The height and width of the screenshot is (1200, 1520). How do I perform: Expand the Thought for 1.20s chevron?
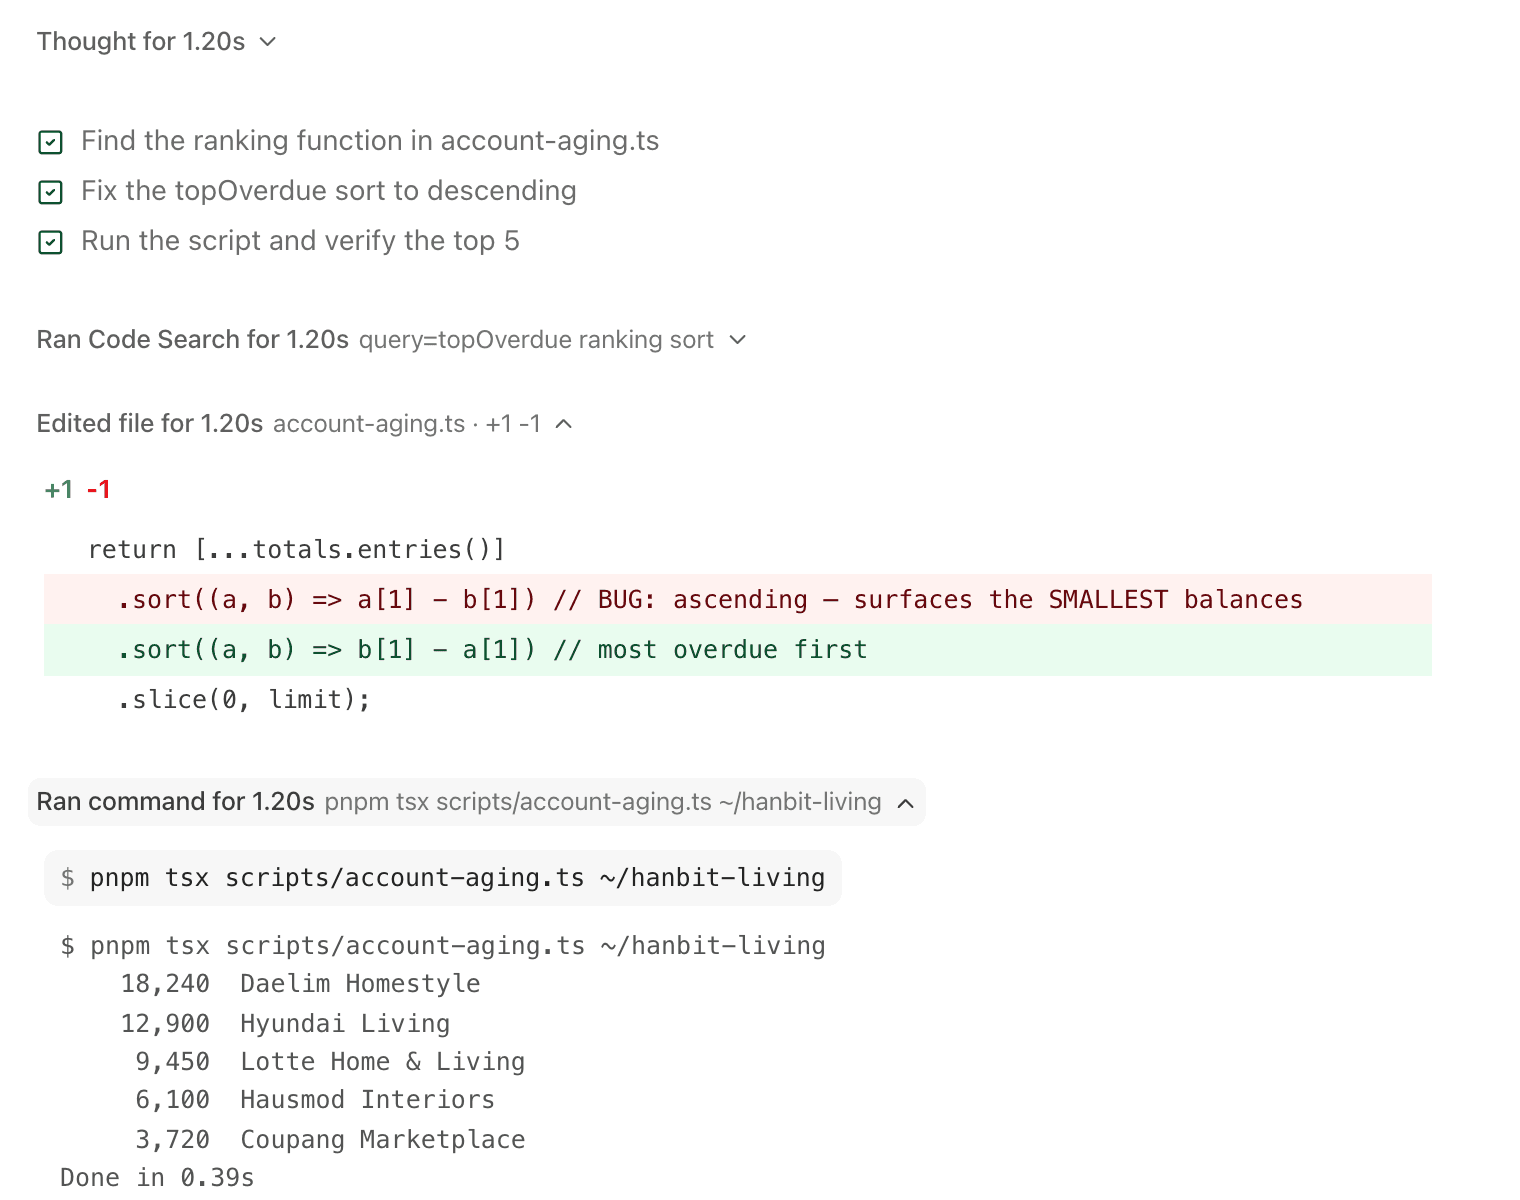pos(267,42)
